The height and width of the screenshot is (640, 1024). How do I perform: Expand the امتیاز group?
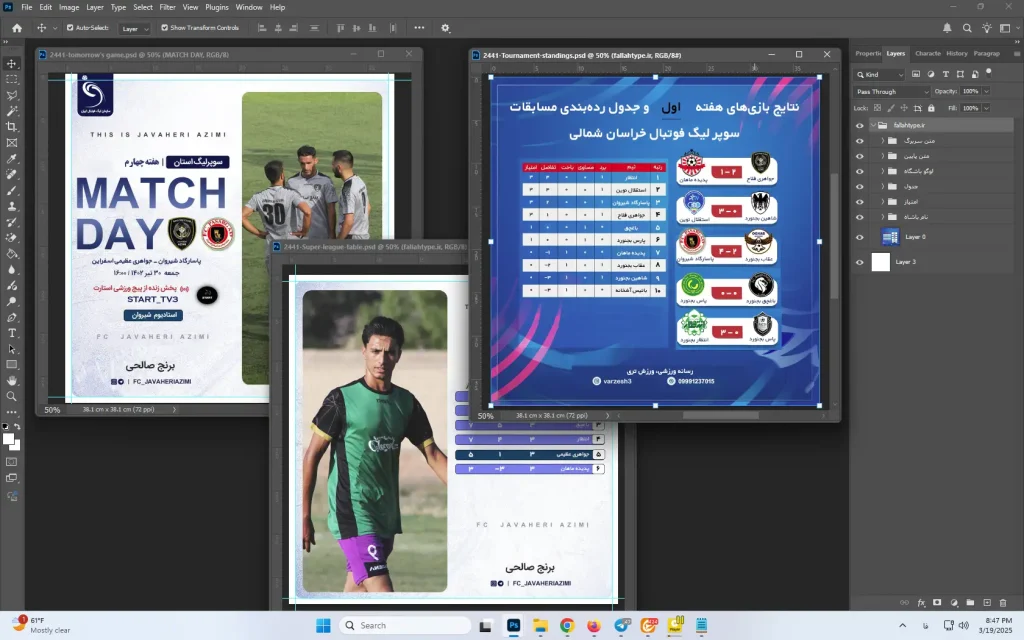[882, 202]
